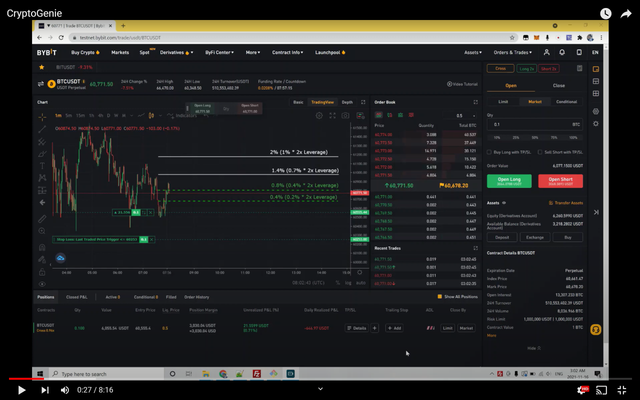Enable Sell Short with TP/SL

coord(540,152)
